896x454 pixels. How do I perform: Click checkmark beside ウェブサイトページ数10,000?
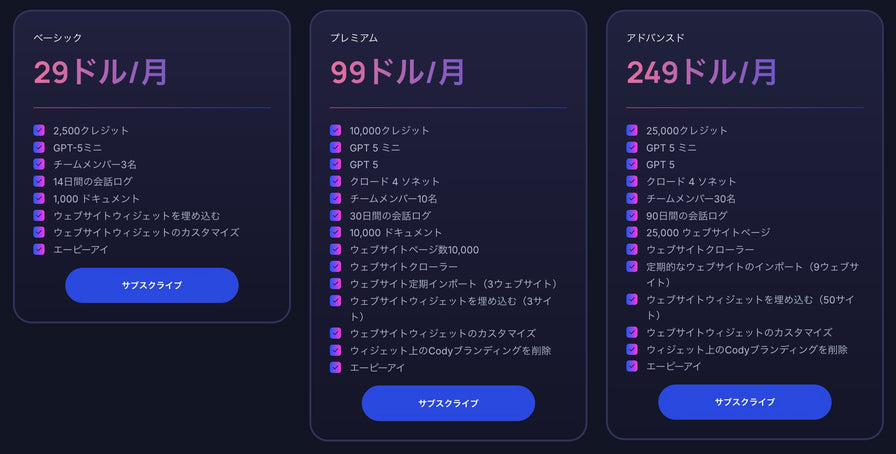(x=335, y=249)
